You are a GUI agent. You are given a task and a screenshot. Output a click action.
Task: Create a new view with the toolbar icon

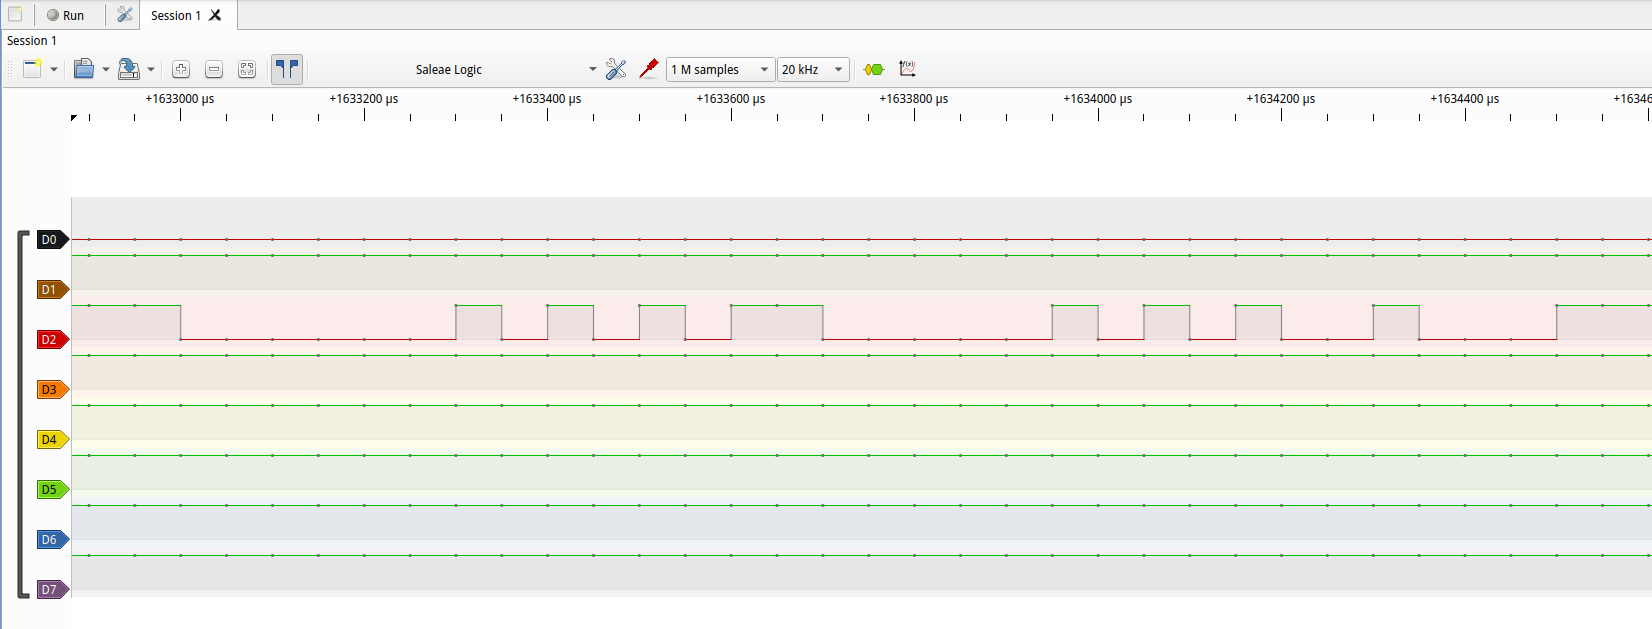[33, 69]
